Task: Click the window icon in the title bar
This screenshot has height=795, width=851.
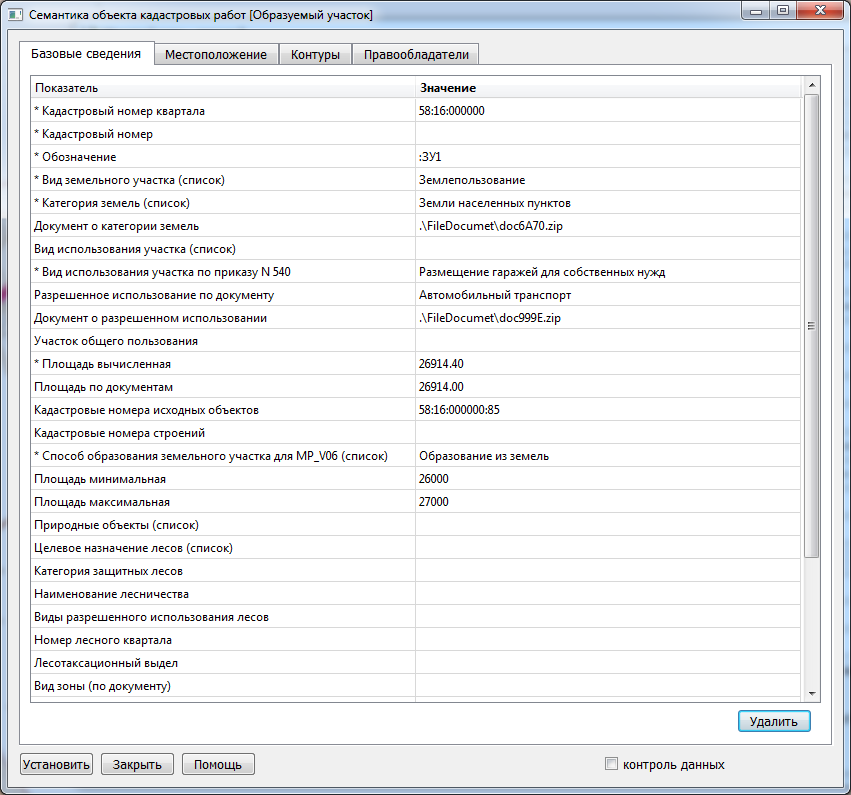Action: tap(15, 15)
